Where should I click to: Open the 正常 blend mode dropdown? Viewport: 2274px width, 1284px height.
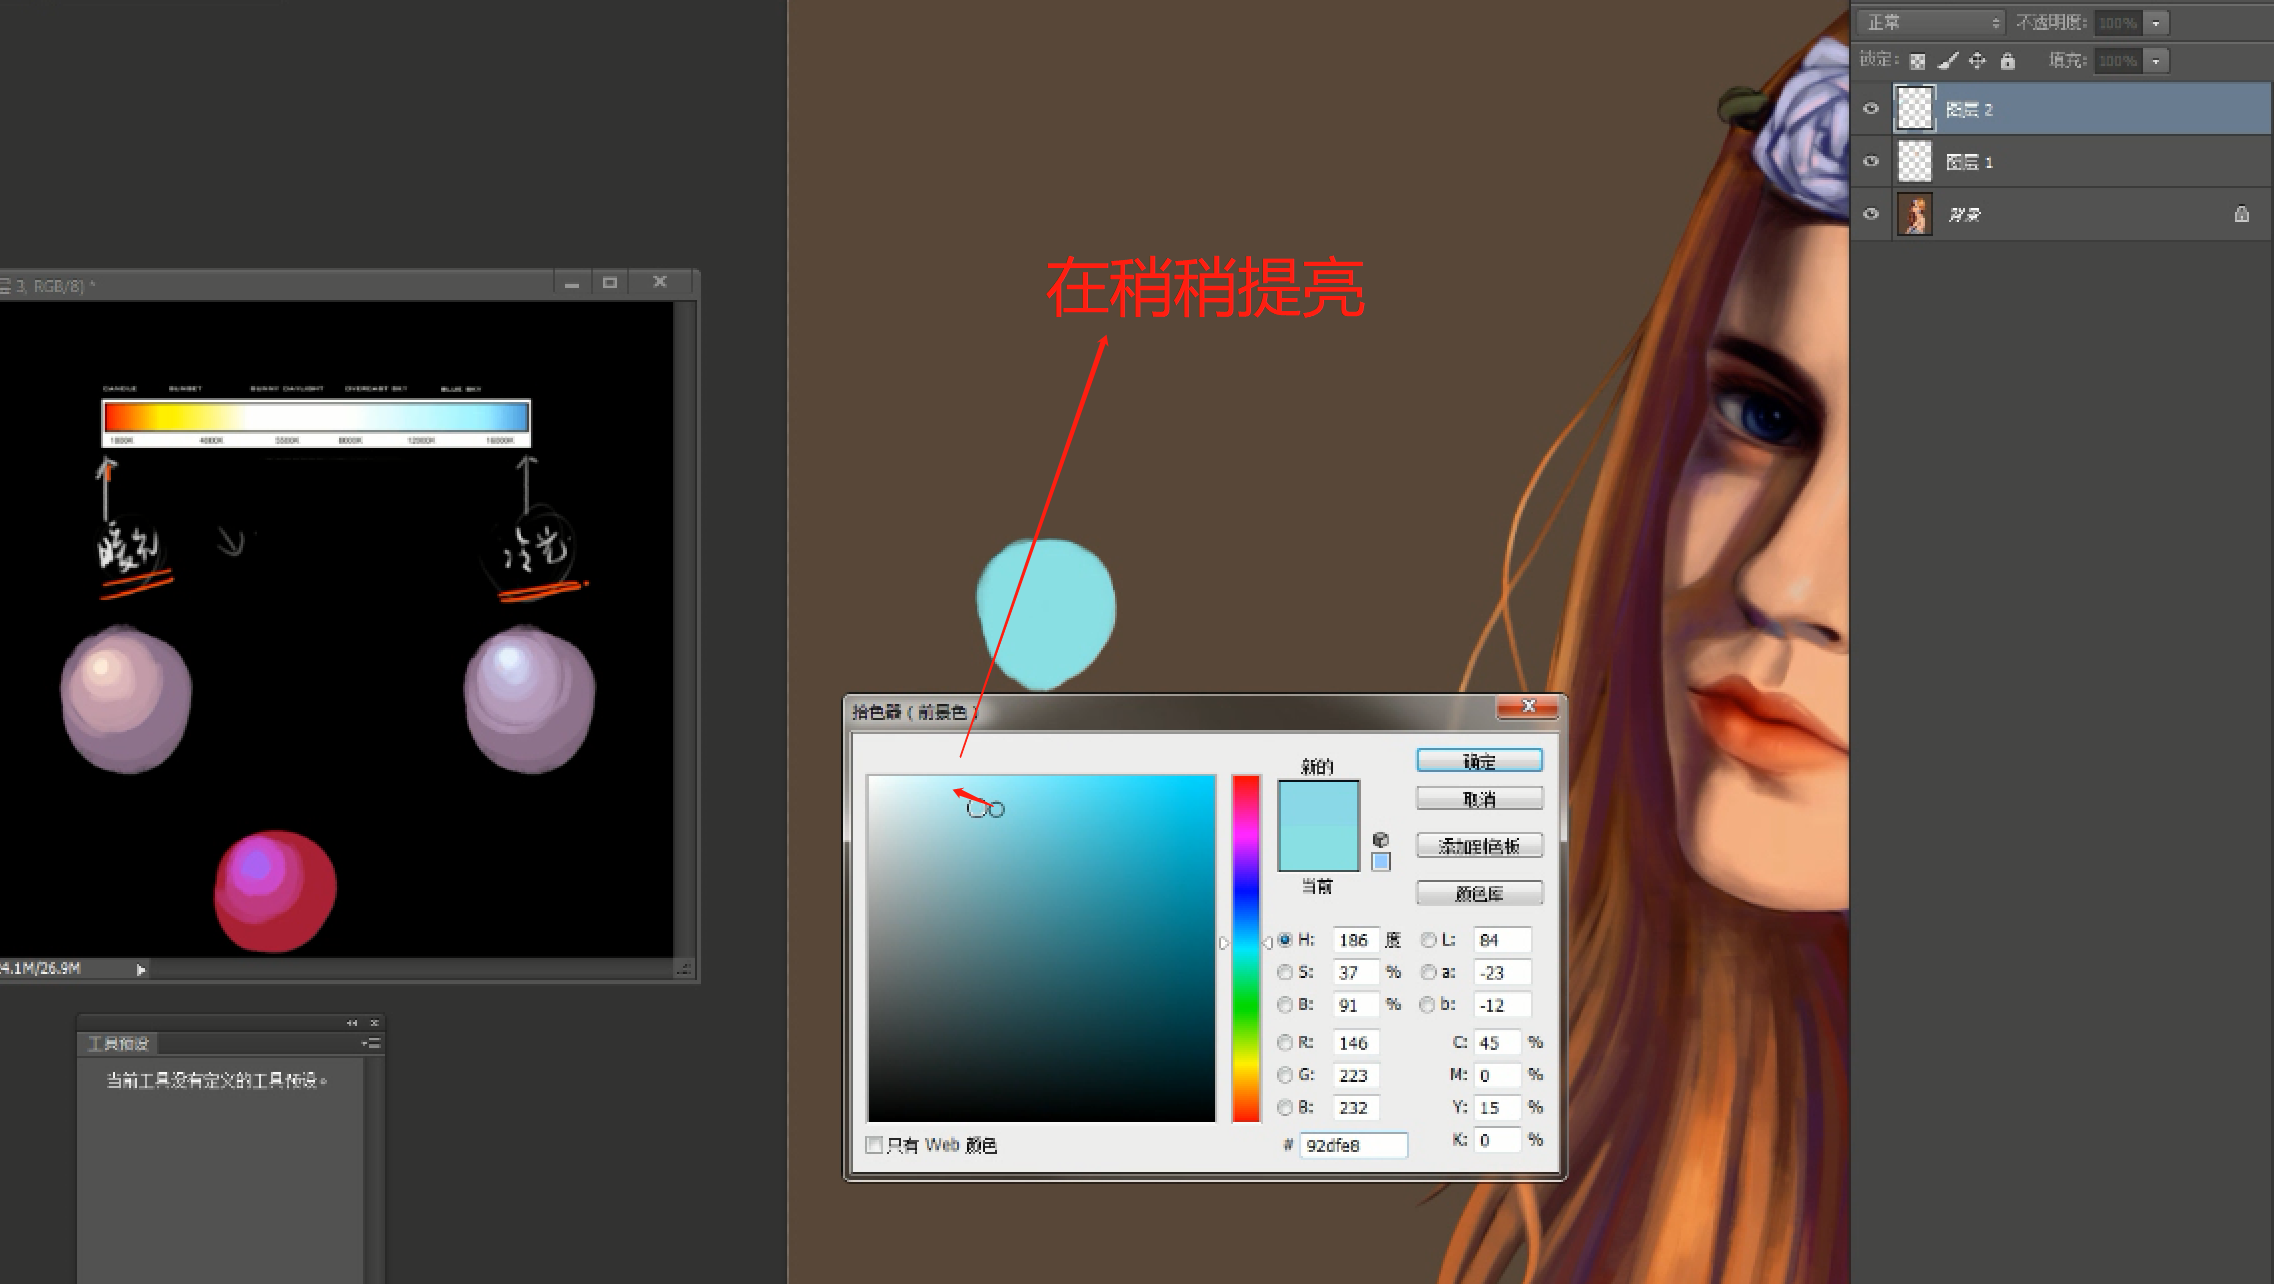tap(1932, 22)
